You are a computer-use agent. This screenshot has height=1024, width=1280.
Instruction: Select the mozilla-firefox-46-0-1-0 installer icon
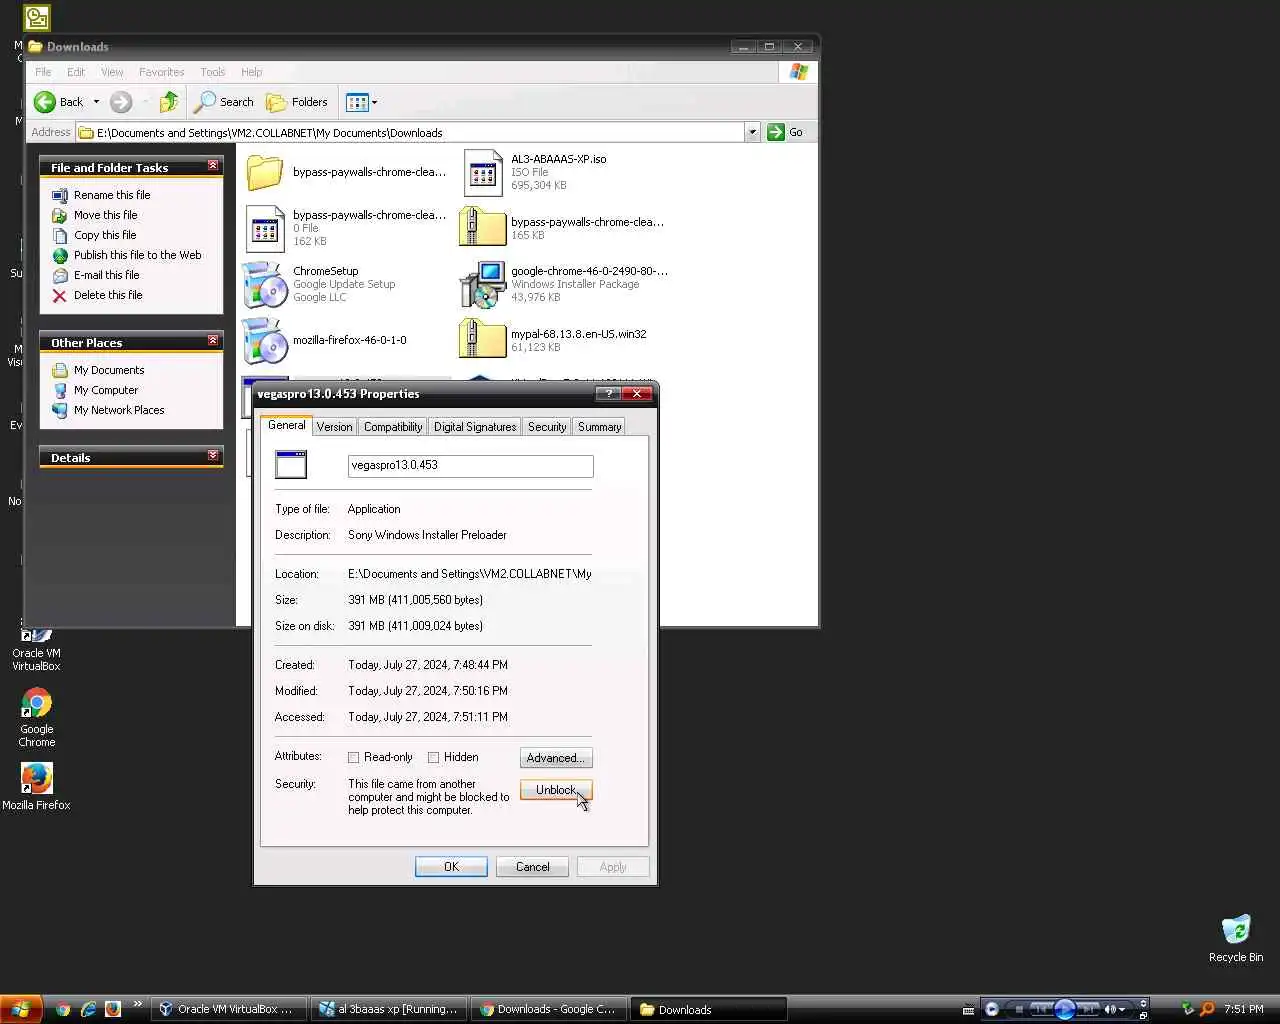point(265,340)
